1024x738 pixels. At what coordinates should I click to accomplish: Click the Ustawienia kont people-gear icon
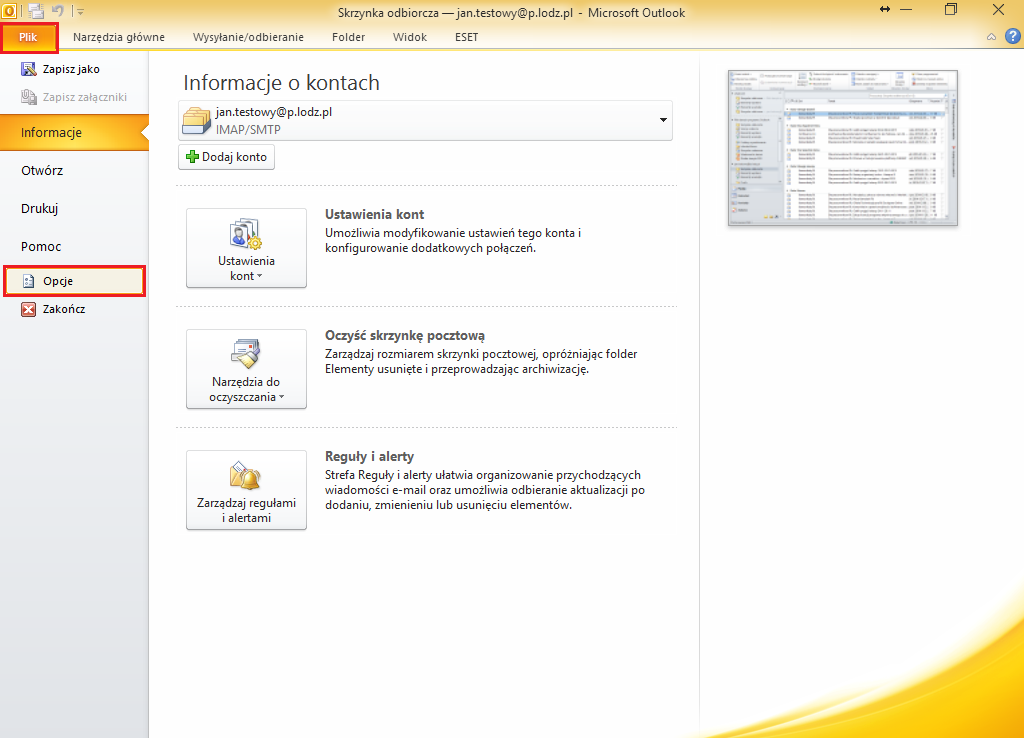pyautogui.click(x=246, y=234)
